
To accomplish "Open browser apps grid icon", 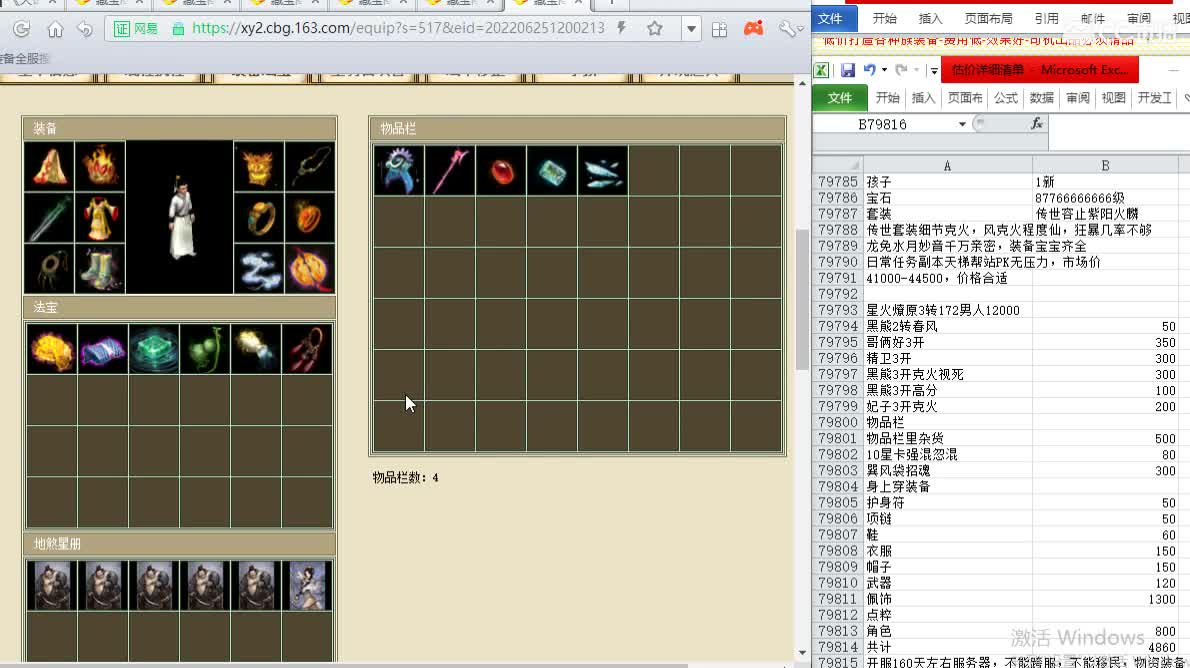I will click(719, 29).
